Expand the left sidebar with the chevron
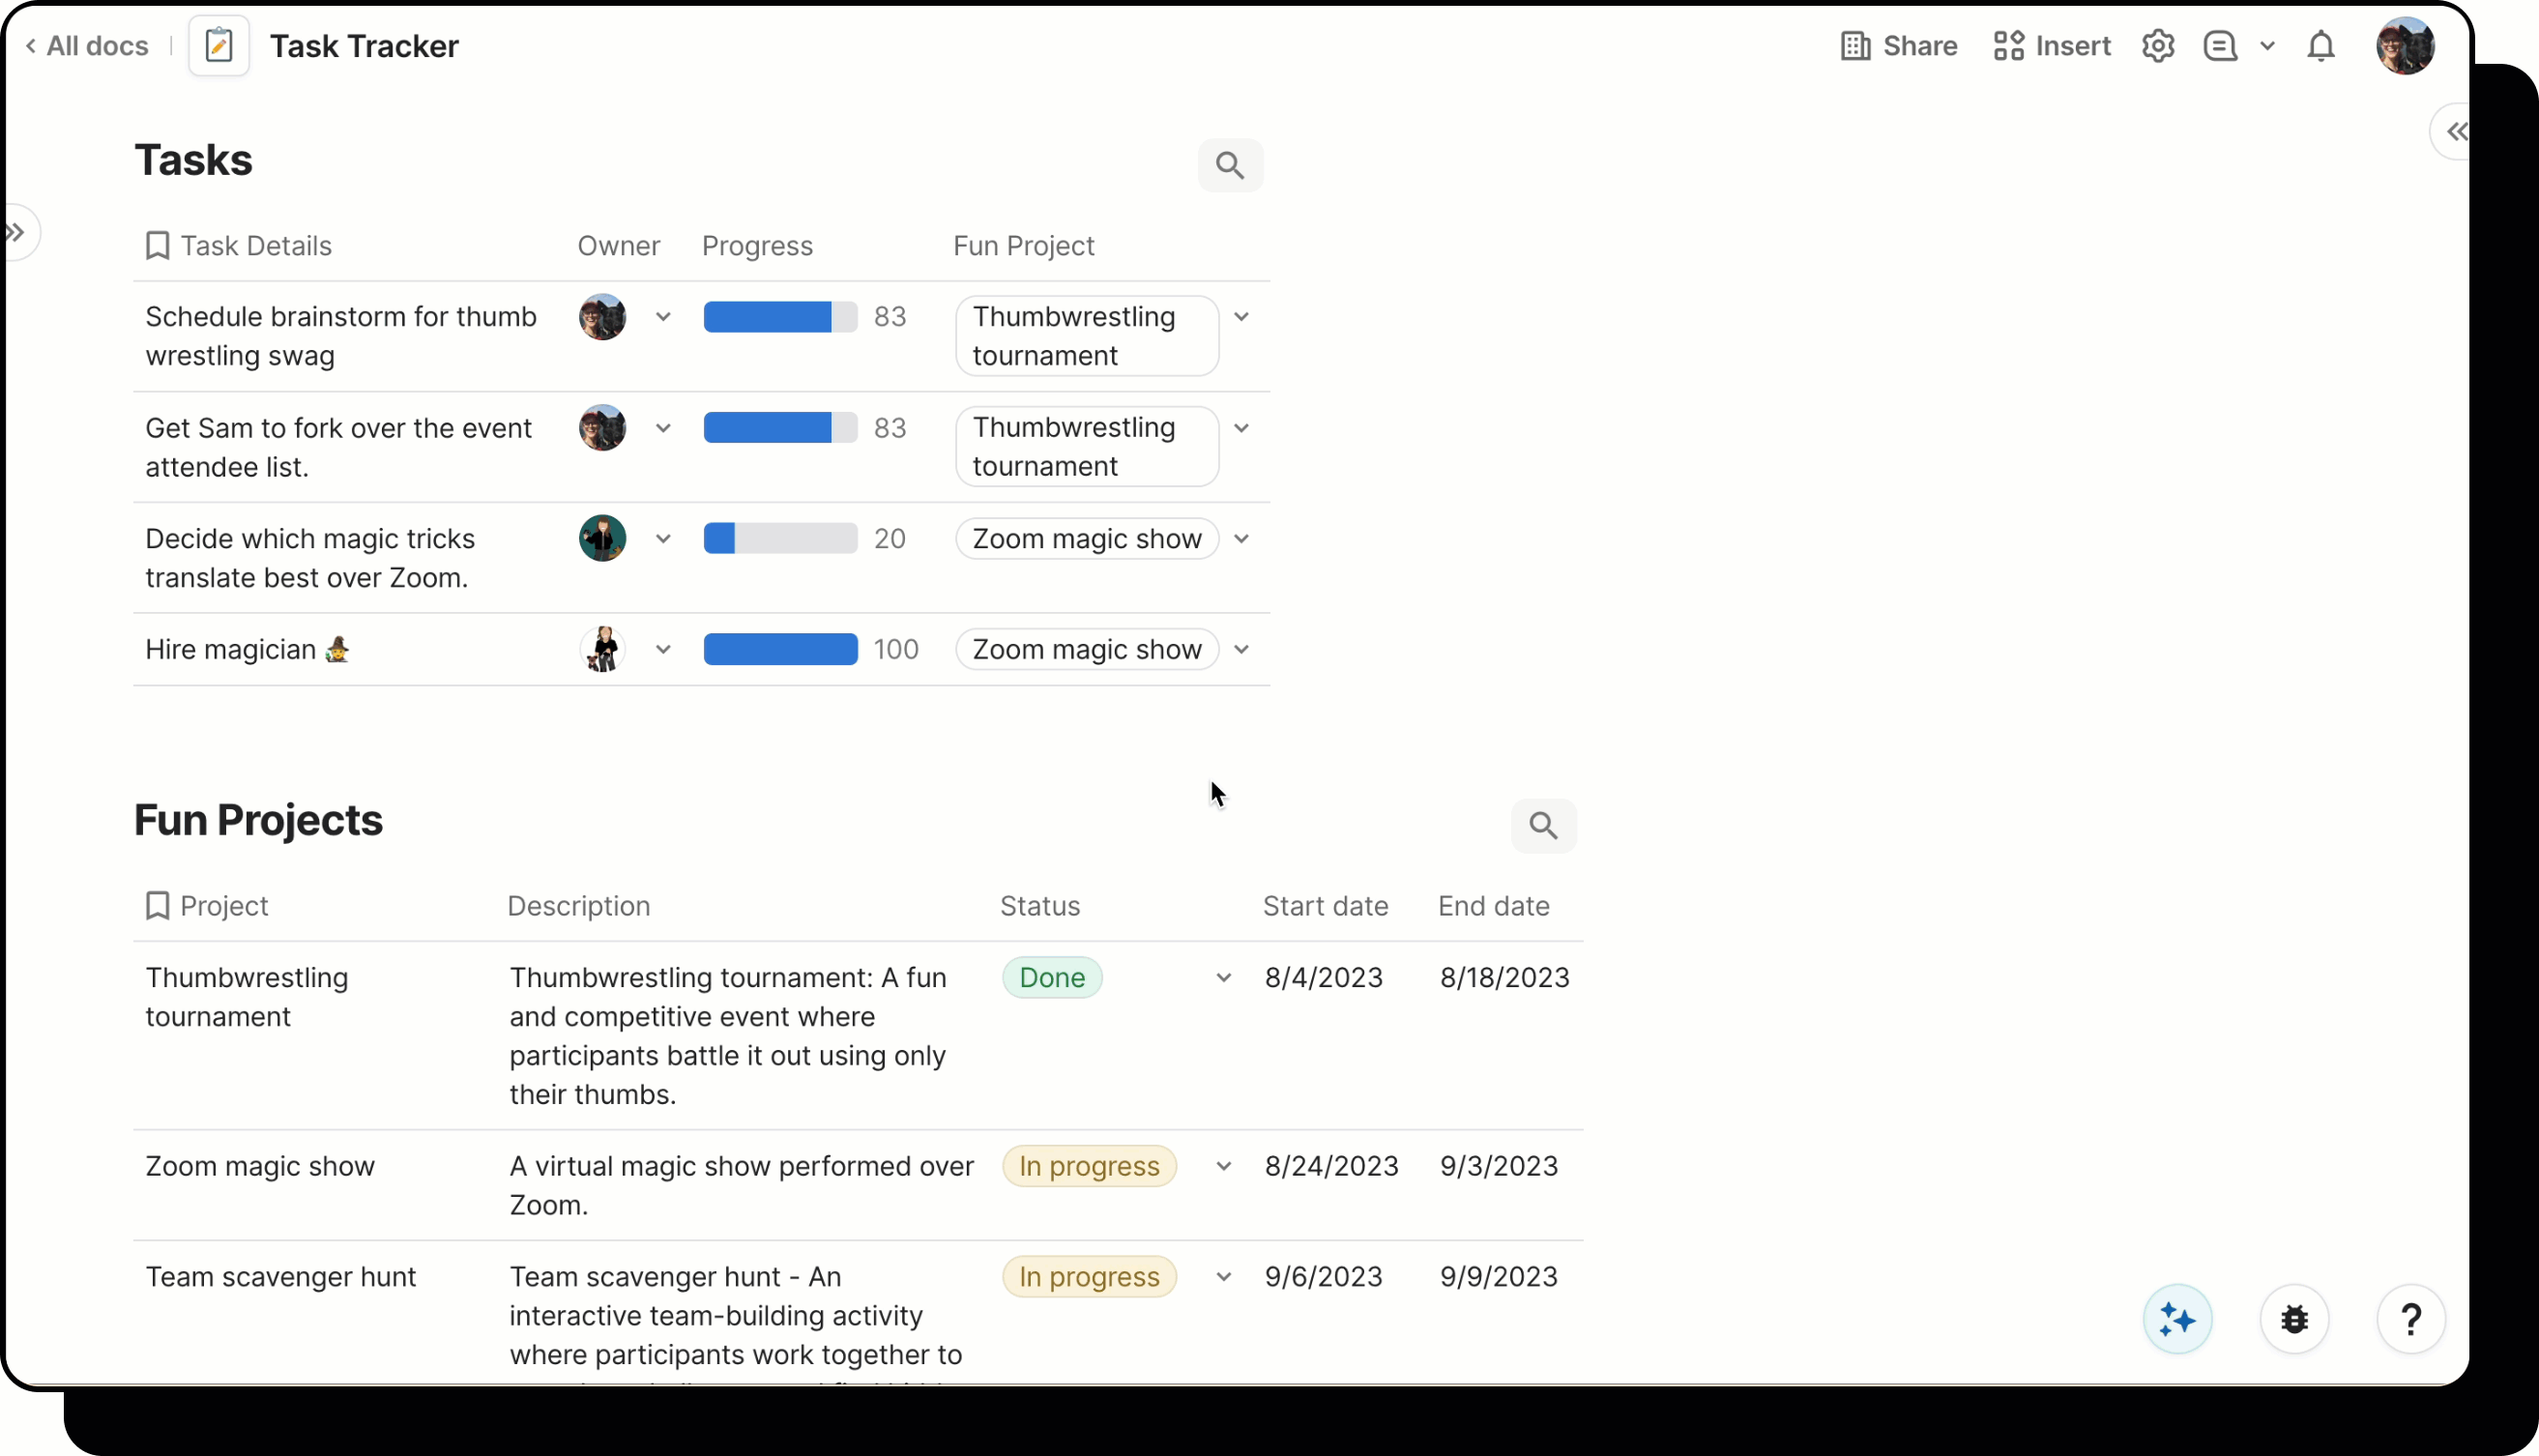The width and height of the screenshot is (2539, 1456). (16, 231)
